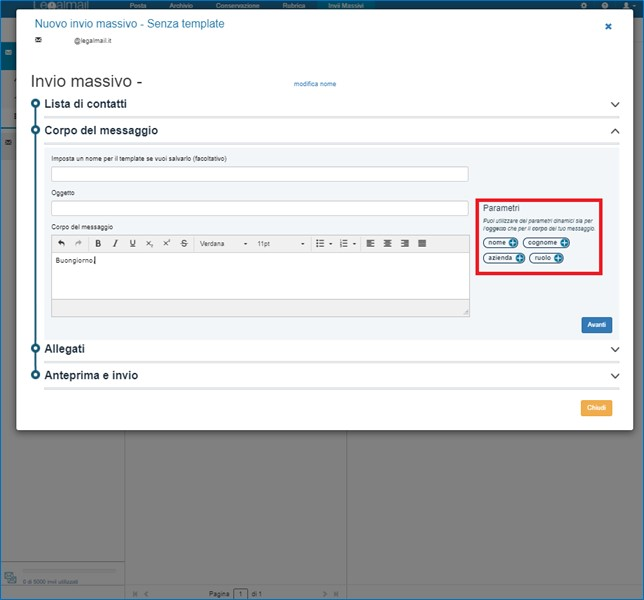Open the bullet list style dropdown
Screen dimensions: 644x600
click(x=330, y=243)
